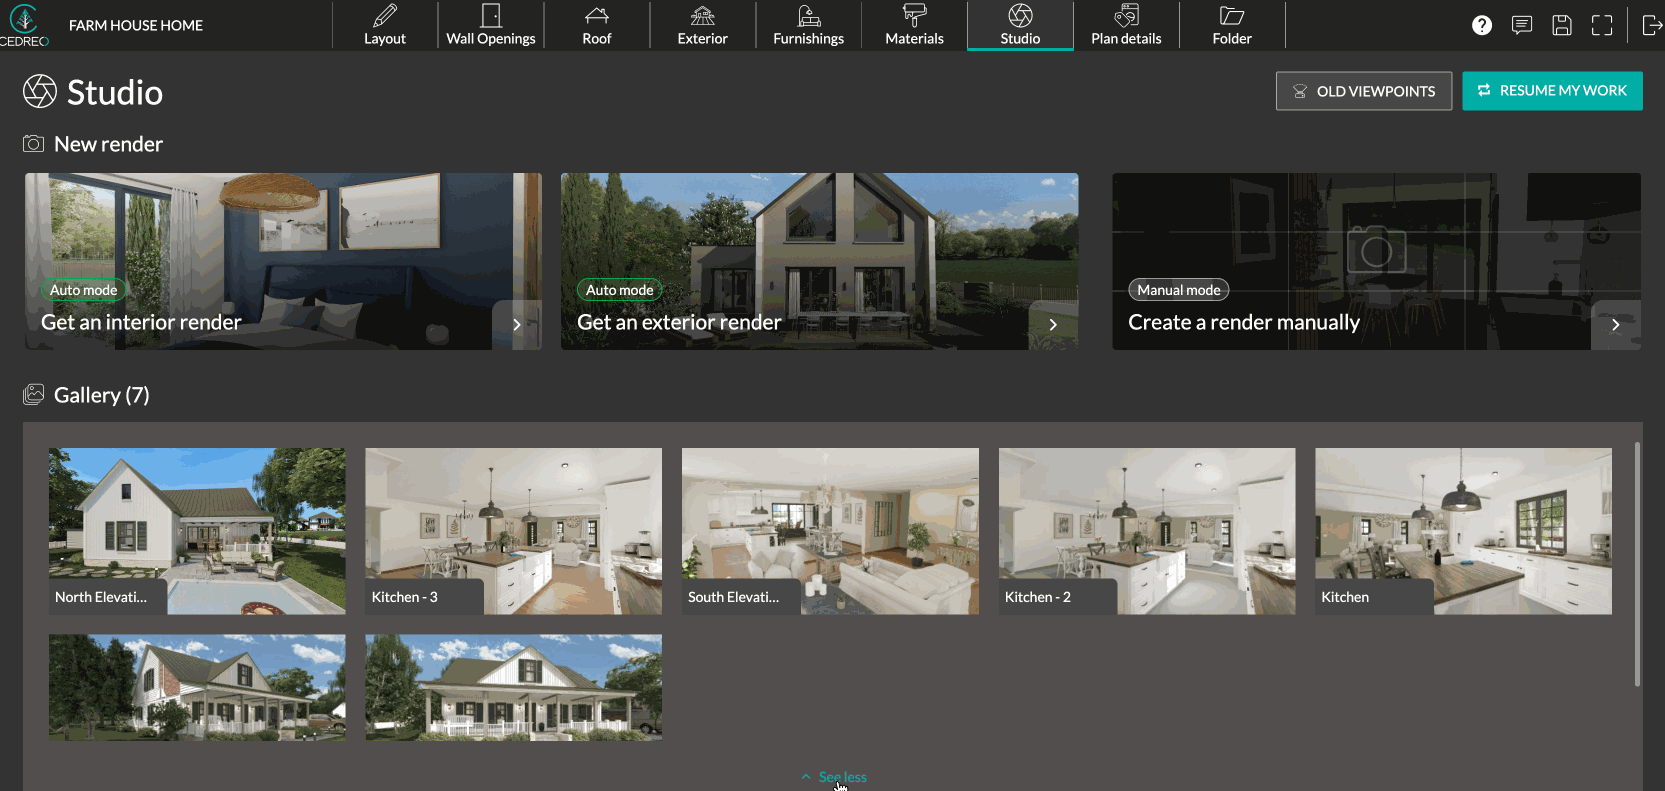Click the Manual mode badge
This screenshot has width=1665, height=791.
[1179, 290]
